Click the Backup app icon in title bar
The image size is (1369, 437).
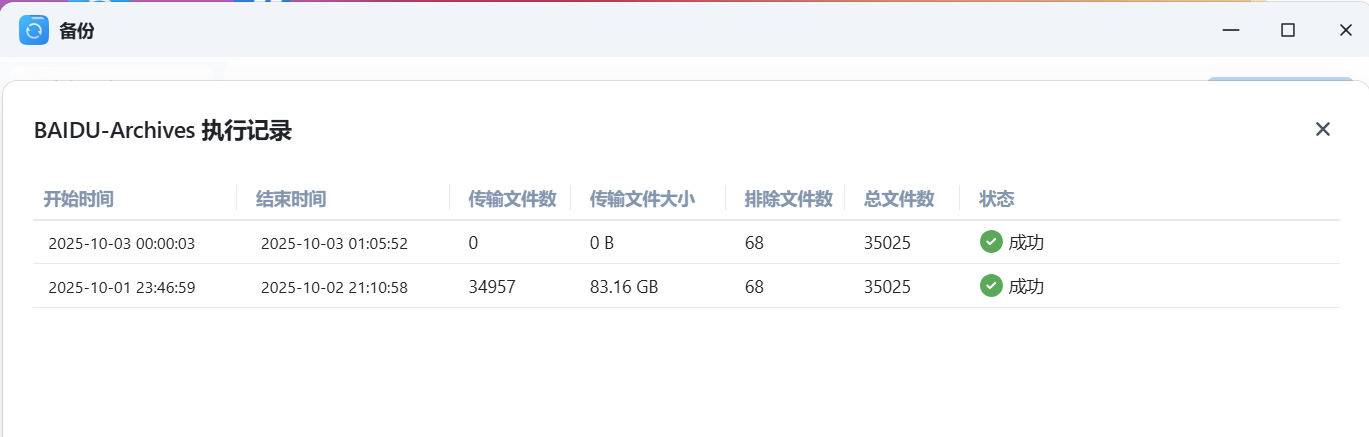(34, 30)
